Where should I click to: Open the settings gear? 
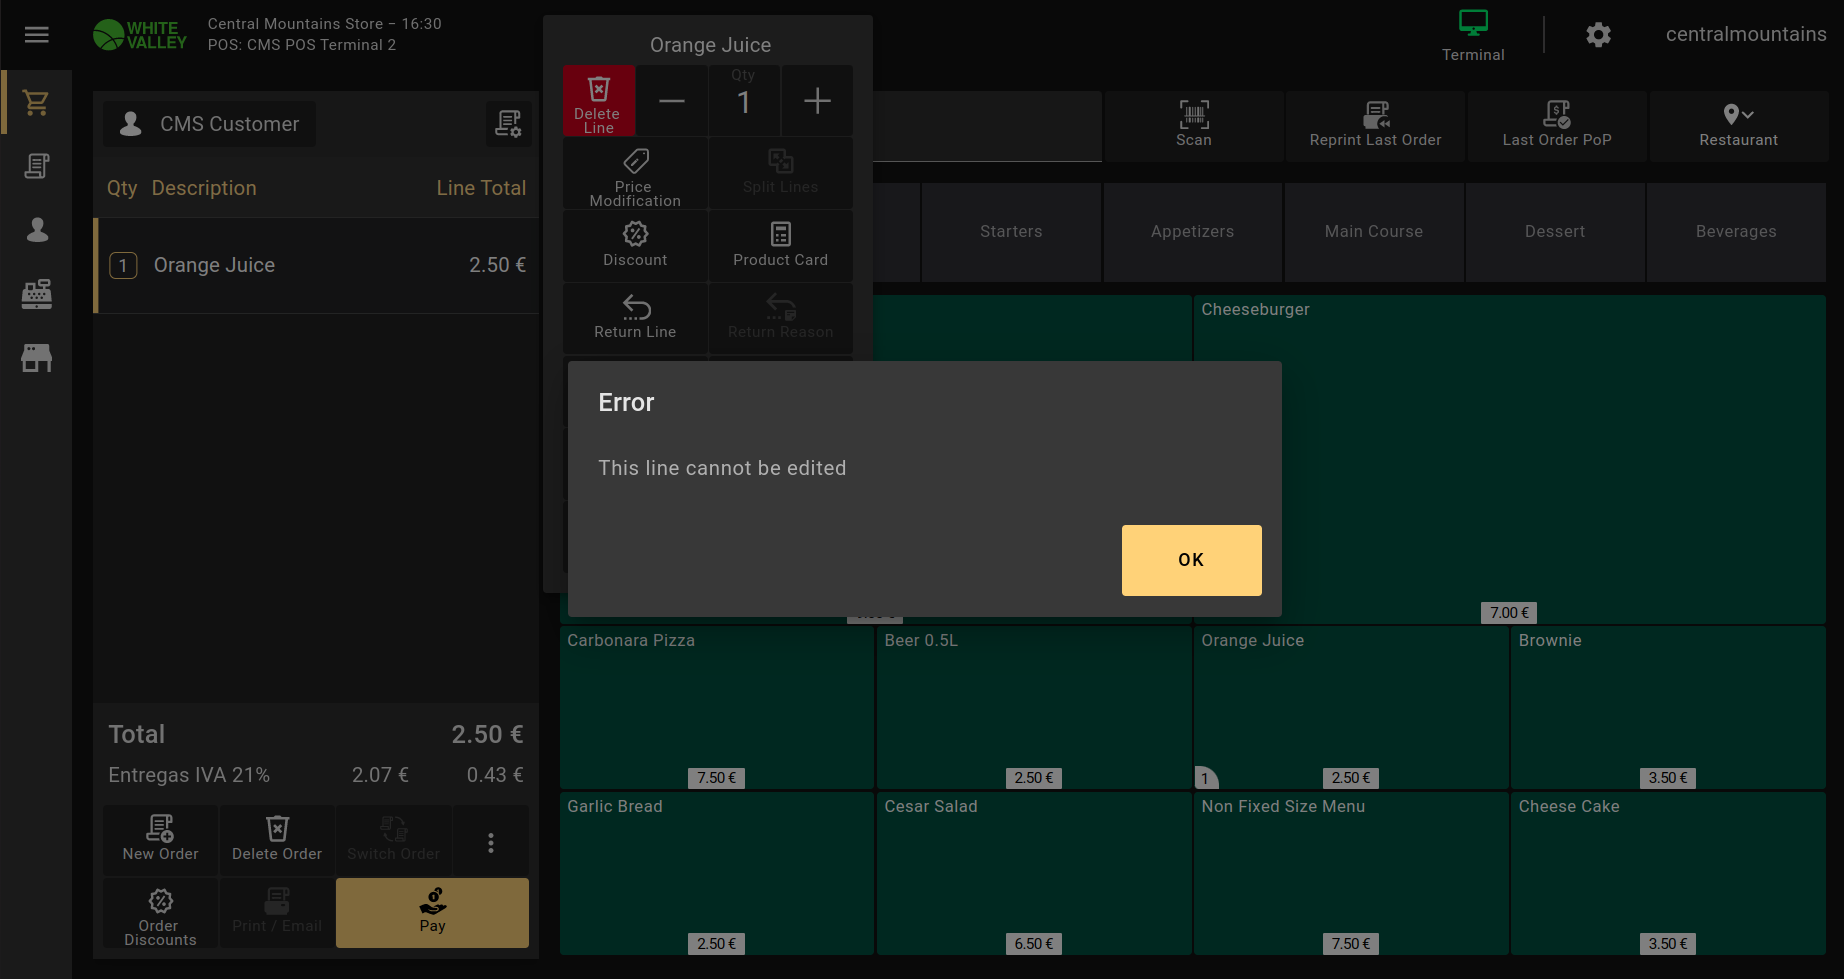[1598, 35]
